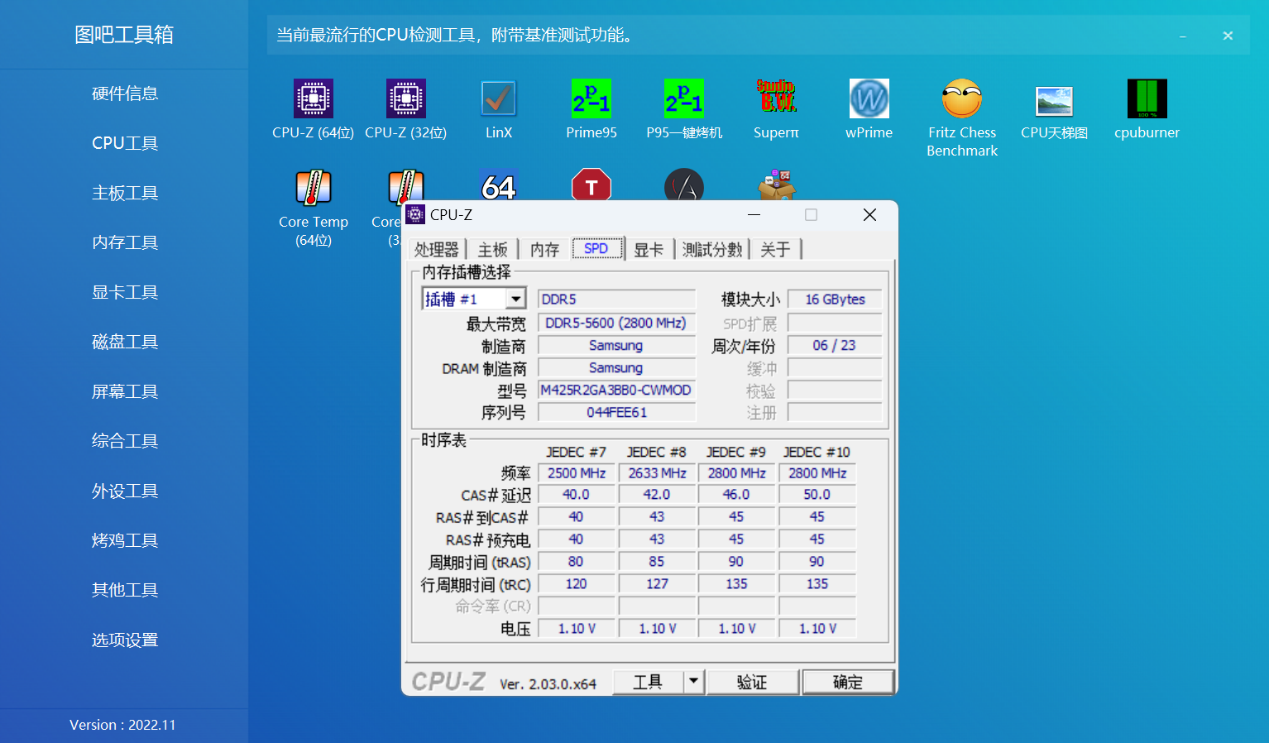Image resolution: width=1269 pixels, height=743 pixels.
Task: Click the Samsung value beside 制造商
Action: 616,346
